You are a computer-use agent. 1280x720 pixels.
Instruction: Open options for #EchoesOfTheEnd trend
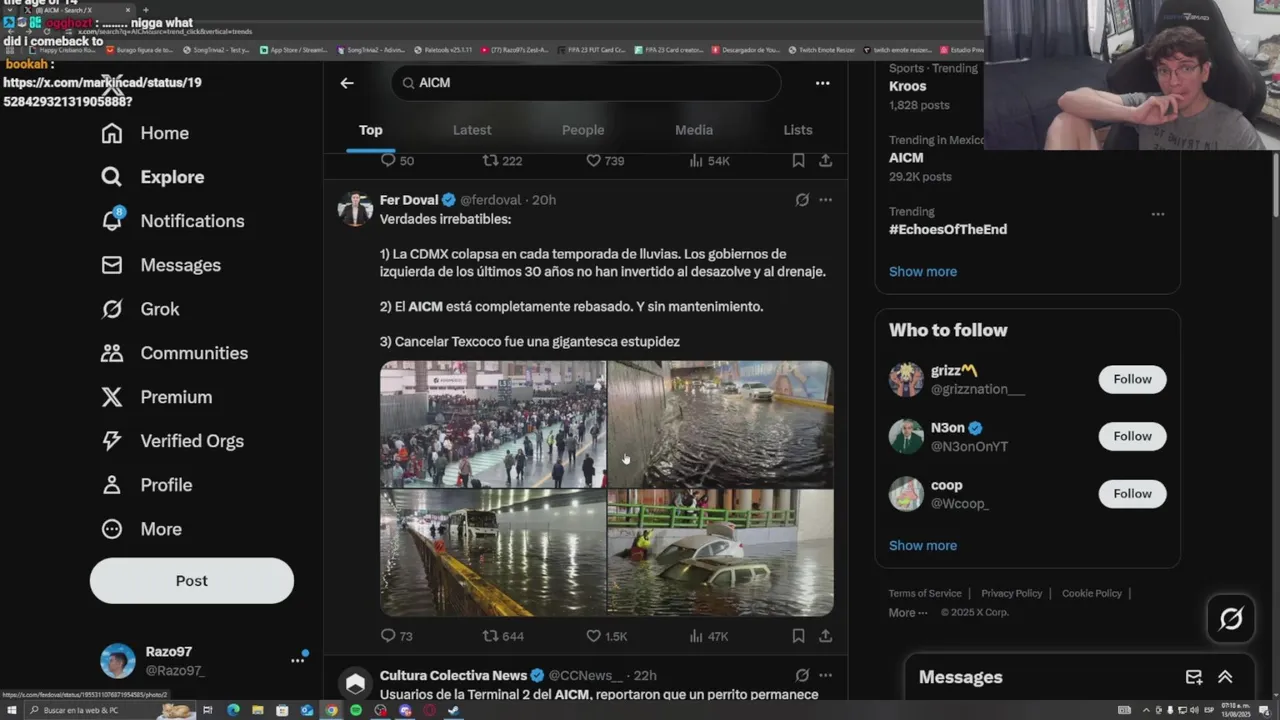pos(1157,214)
